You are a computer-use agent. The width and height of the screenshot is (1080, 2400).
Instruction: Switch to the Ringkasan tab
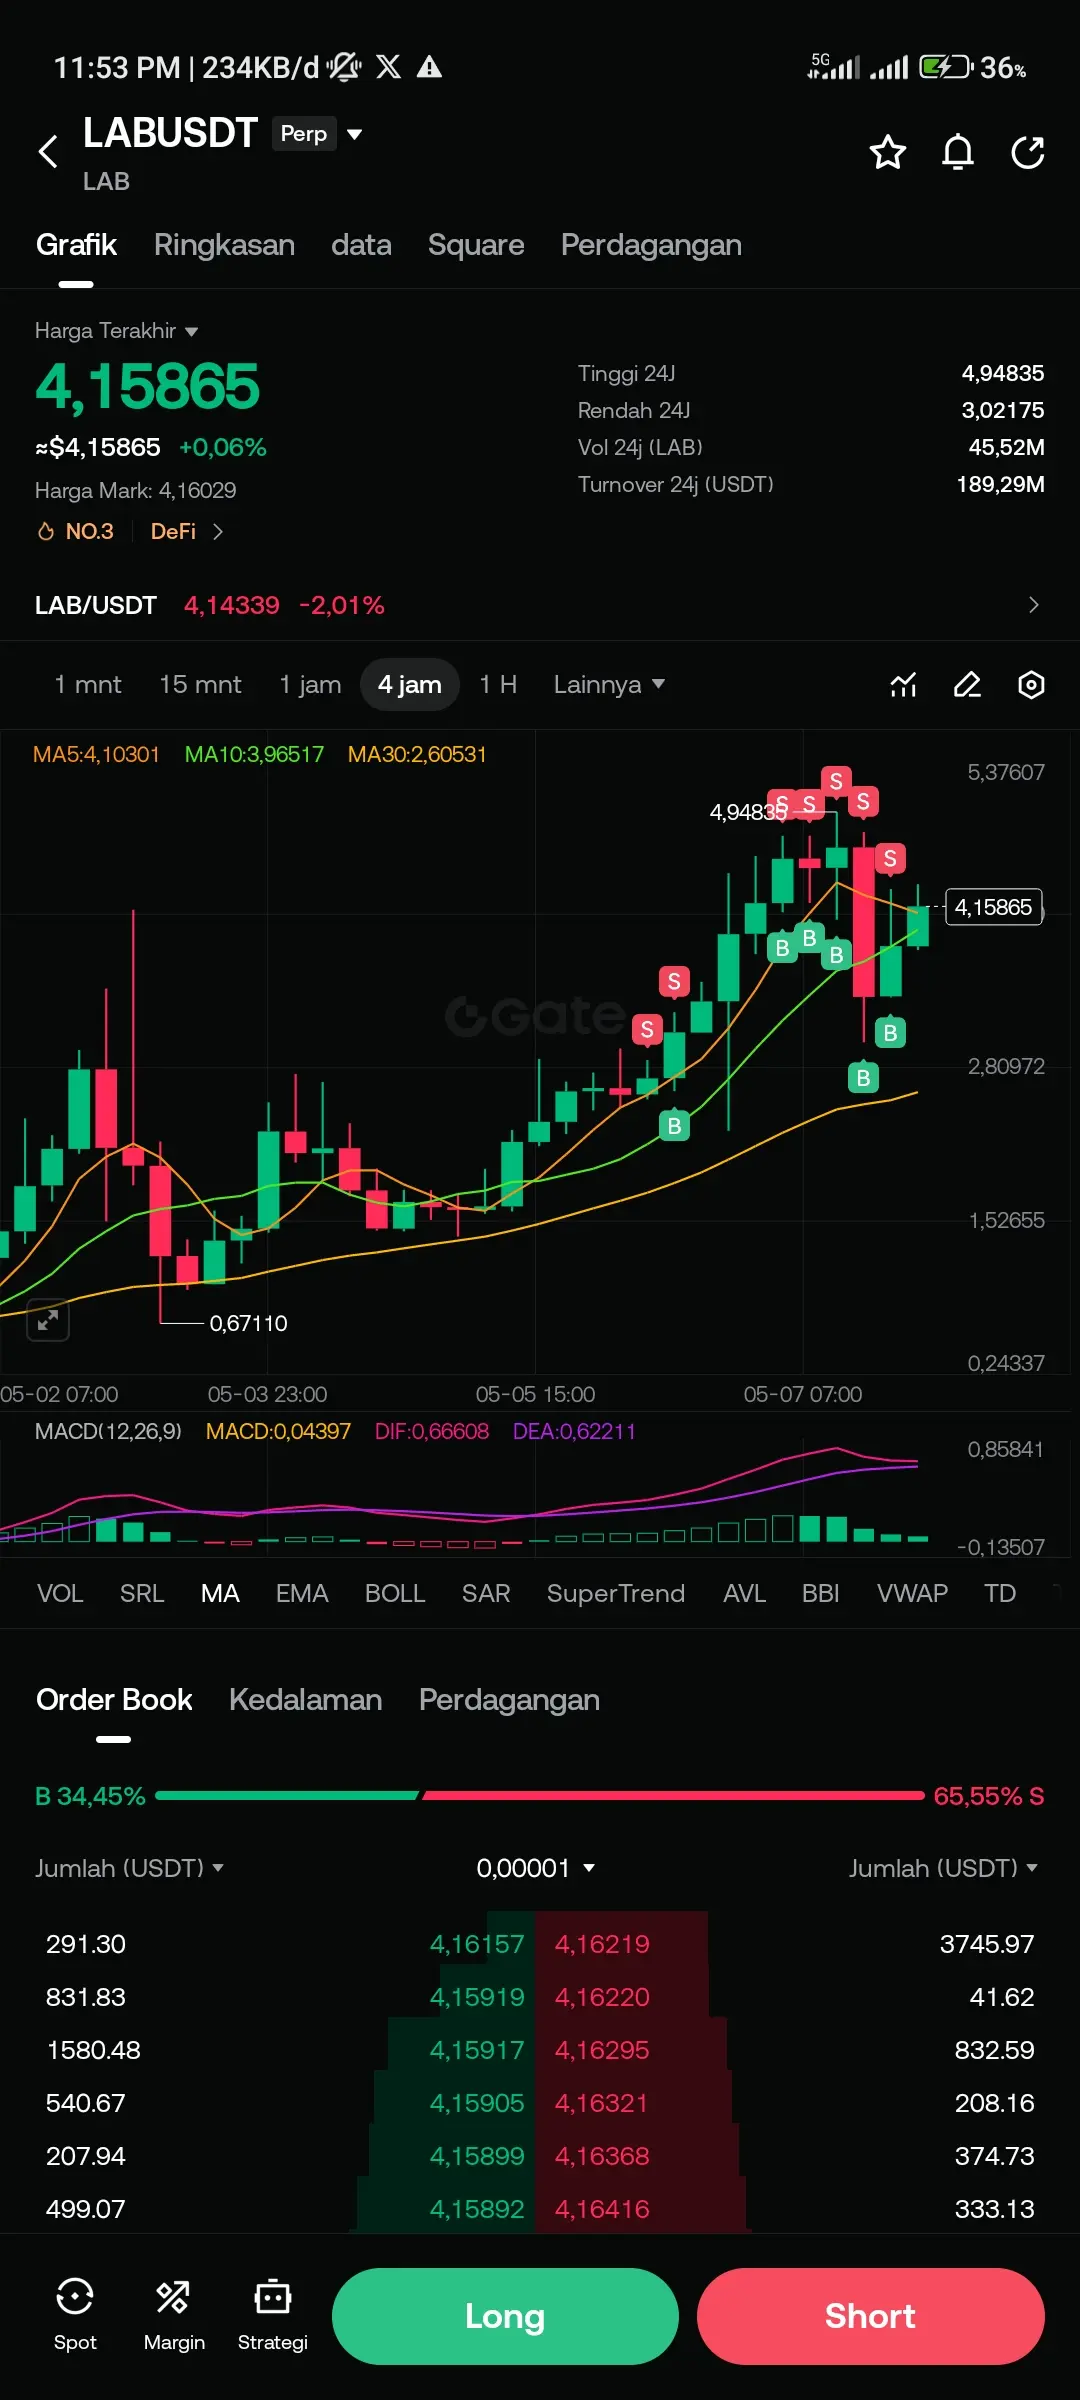(224, 245)
